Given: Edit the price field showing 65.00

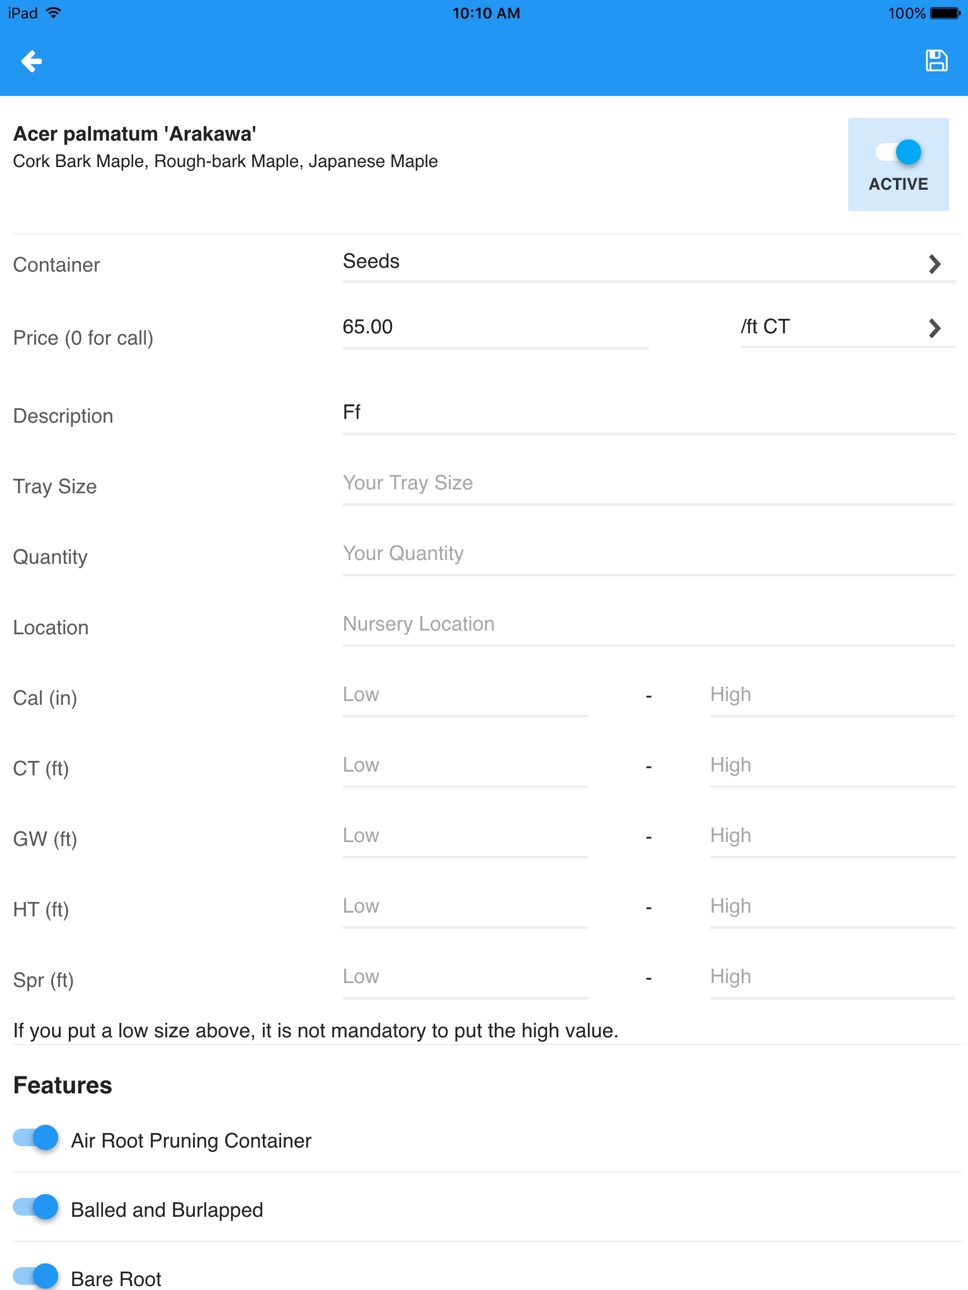Looking at the screenshot, I should [x=495, y=327].
